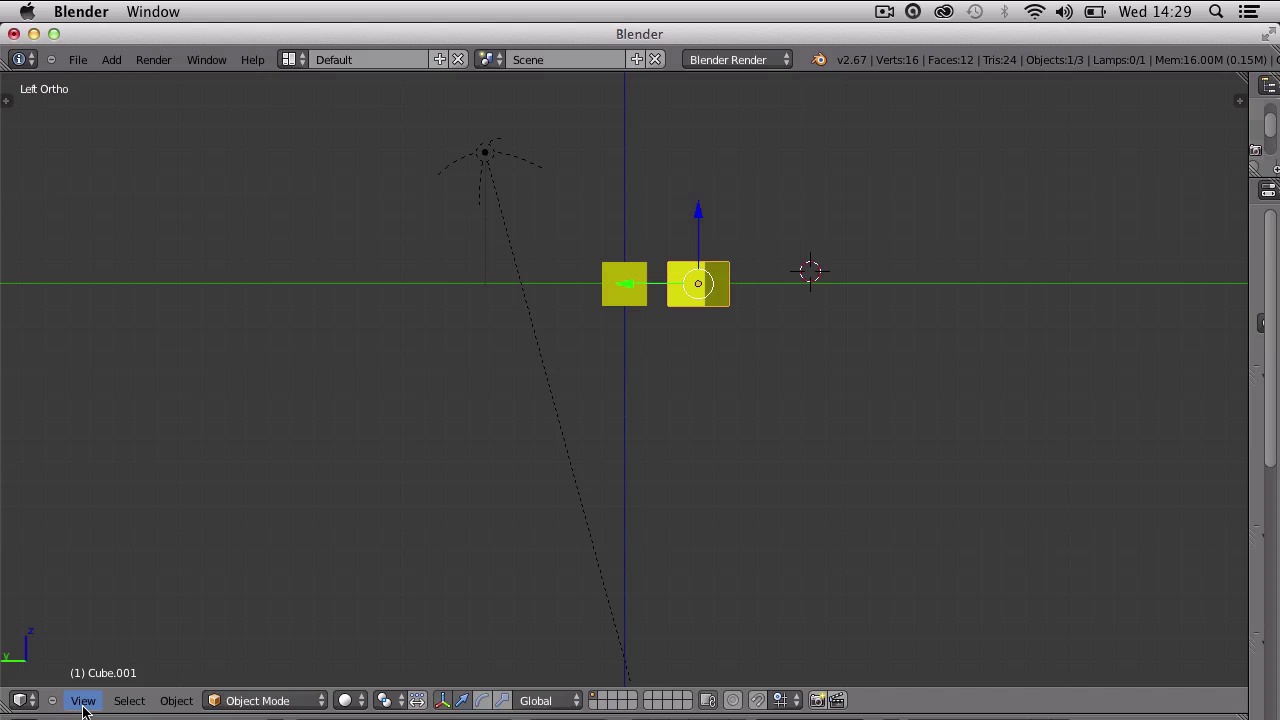The height and width of the screenshot is (720, 1280).
Task: Open the pivot point selector
Action: (390, 701)
